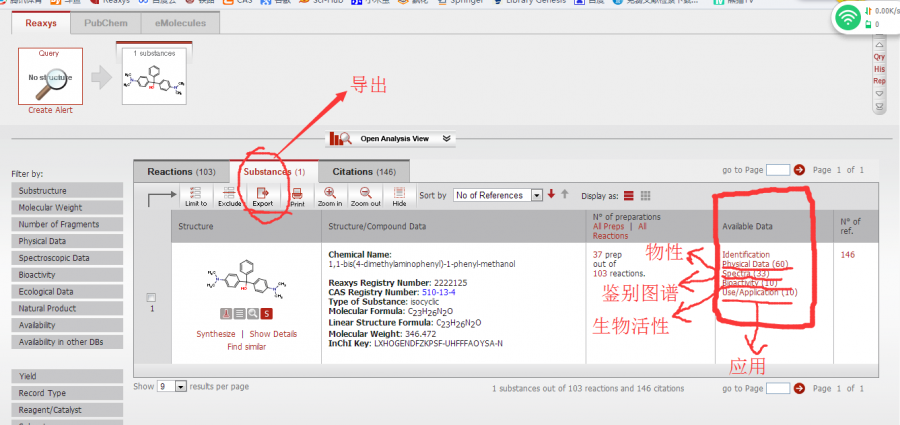Click the Synthesize link
The image size is (900, 425).
tap(216, 334)
